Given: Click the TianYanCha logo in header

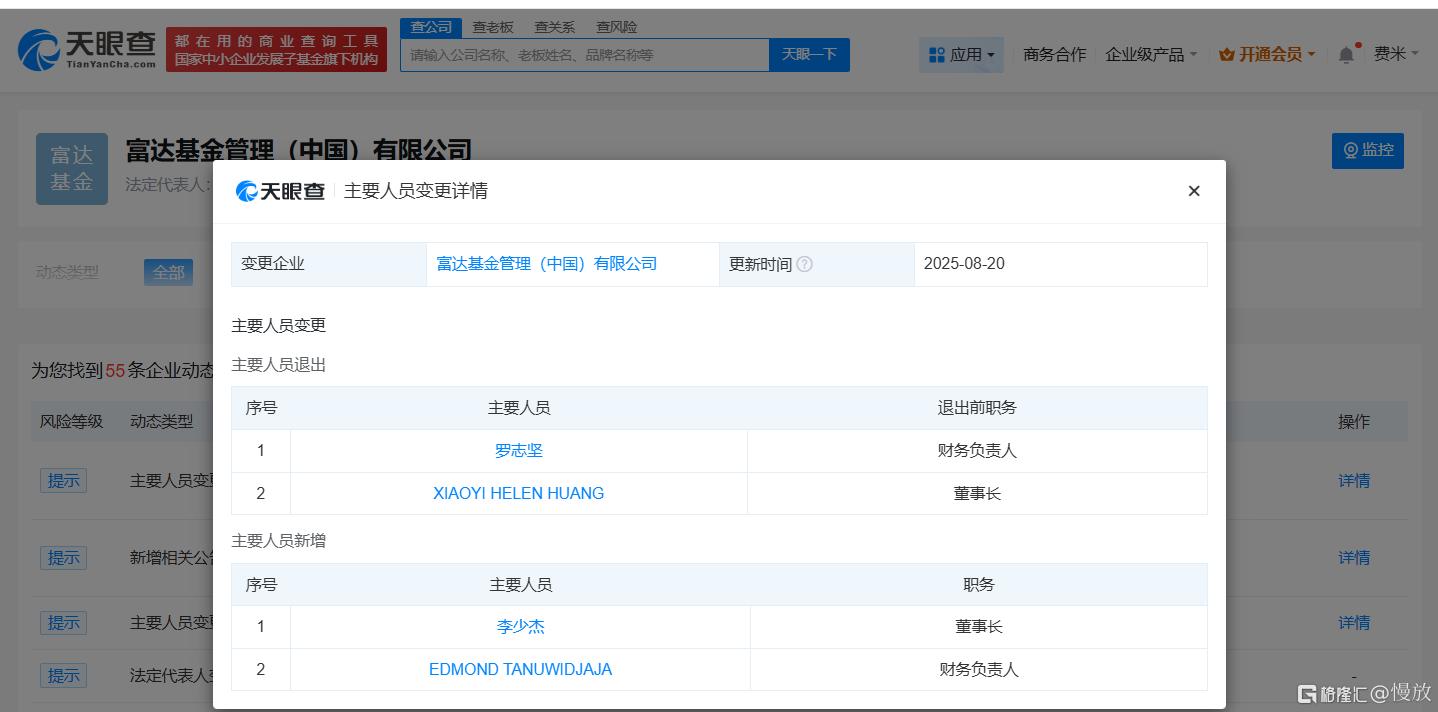Looking at the screenshot, I should pyautogui.click(x=87, y=49).
